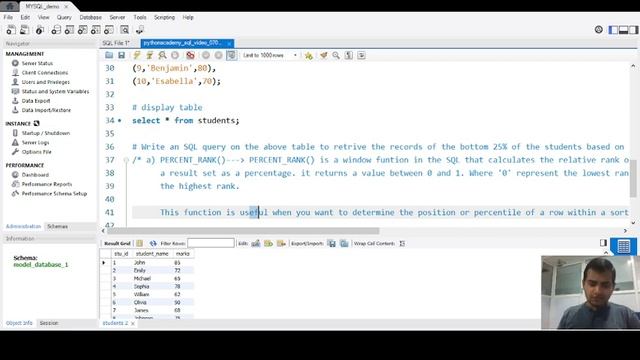Screen dimensions: 640x360
Task: Click editor horizontal scrollbar thumb
Action: point(243,231)
